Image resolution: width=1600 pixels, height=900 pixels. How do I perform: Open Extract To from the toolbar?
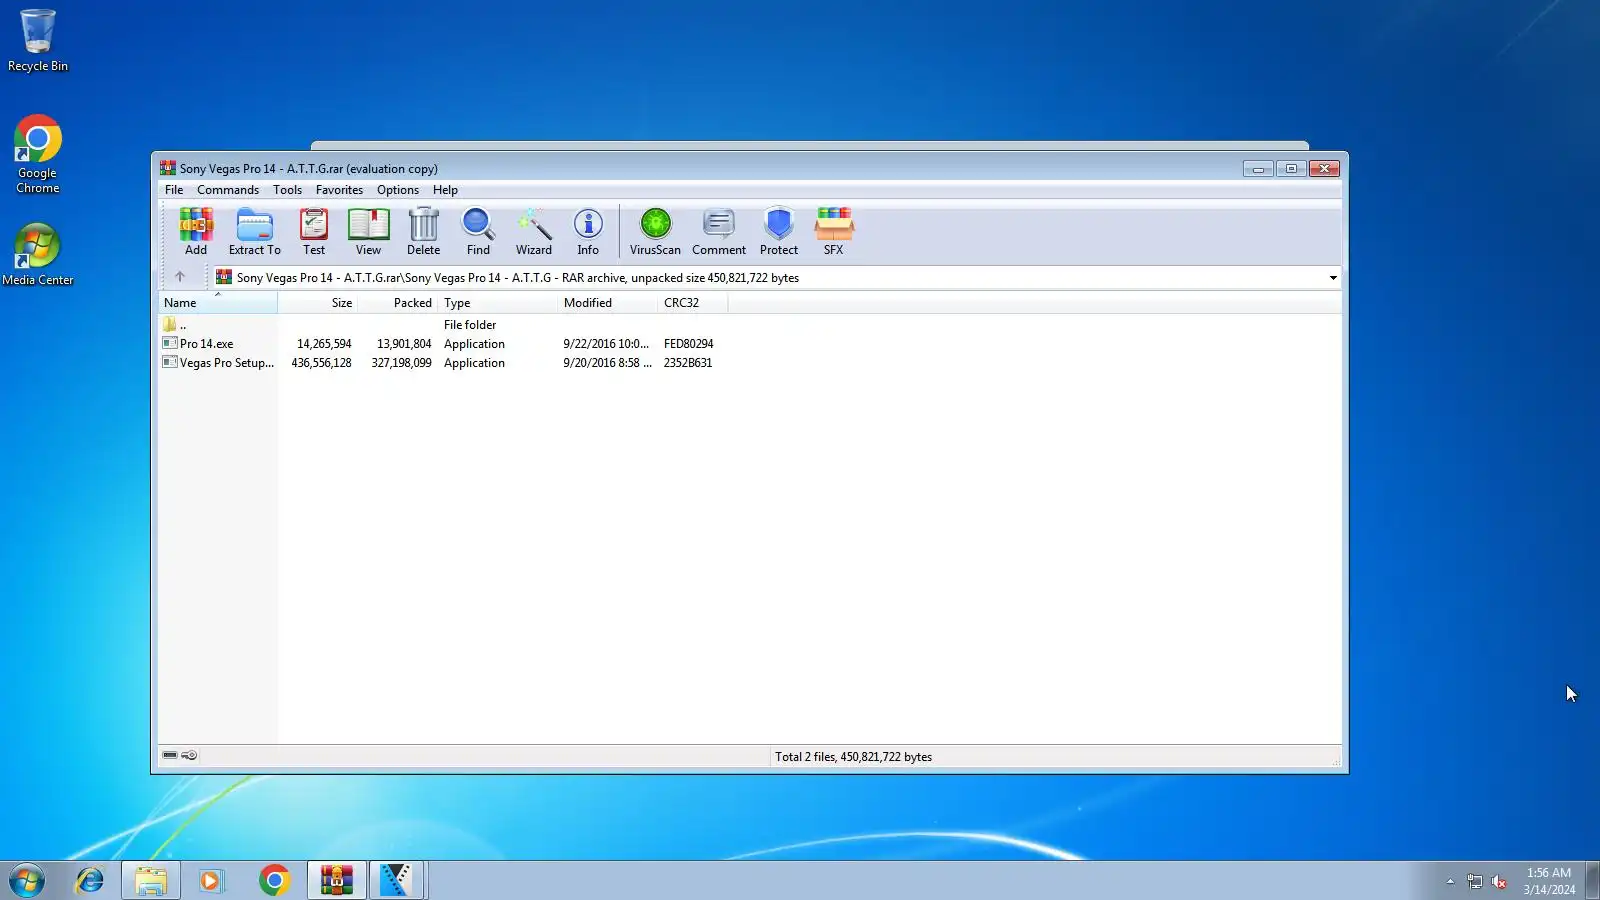(254, 231)
